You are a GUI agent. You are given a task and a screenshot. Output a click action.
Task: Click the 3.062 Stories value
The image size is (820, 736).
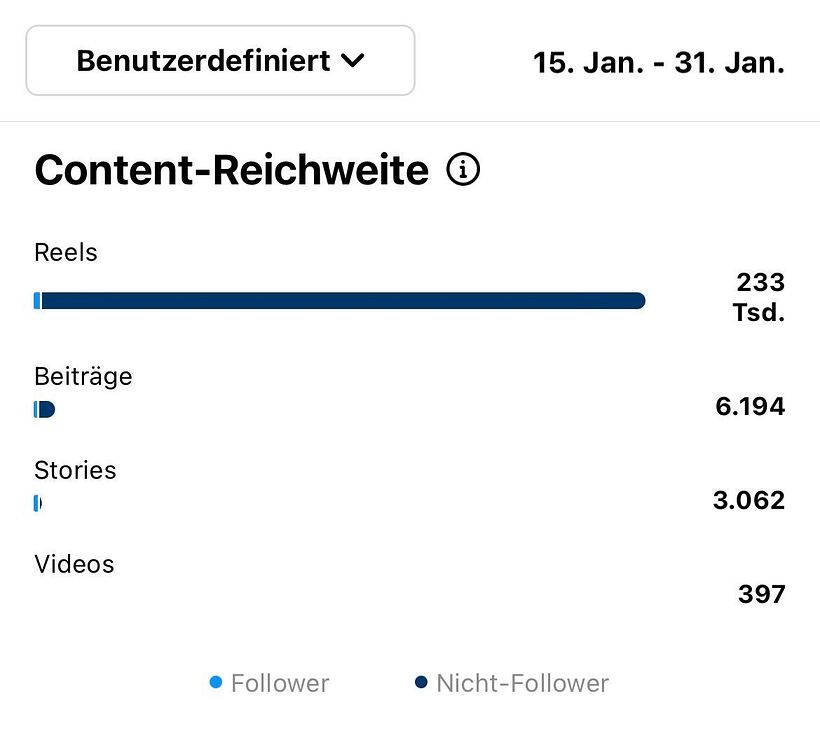tap(748, 500)
